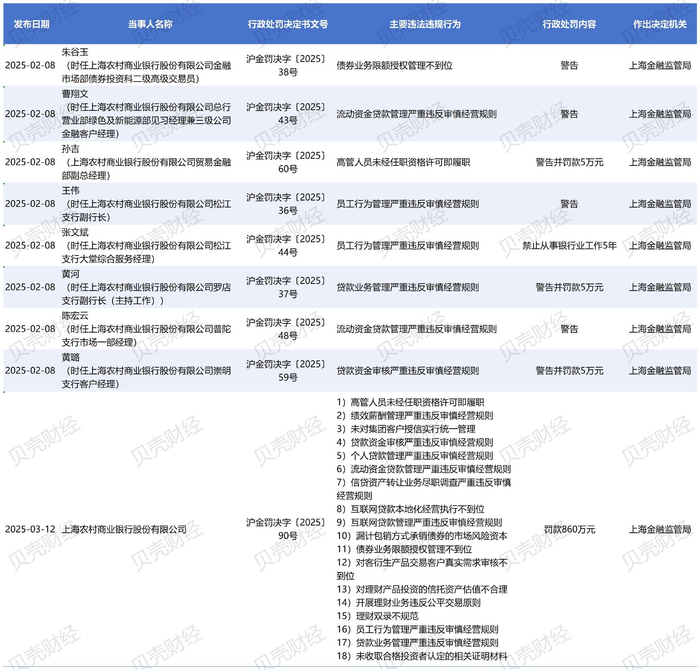Click document number 沪金罚决字〔2025〕44号
Image resolution: width=700 pixels, height=670 pixels.
pos(288,246)
